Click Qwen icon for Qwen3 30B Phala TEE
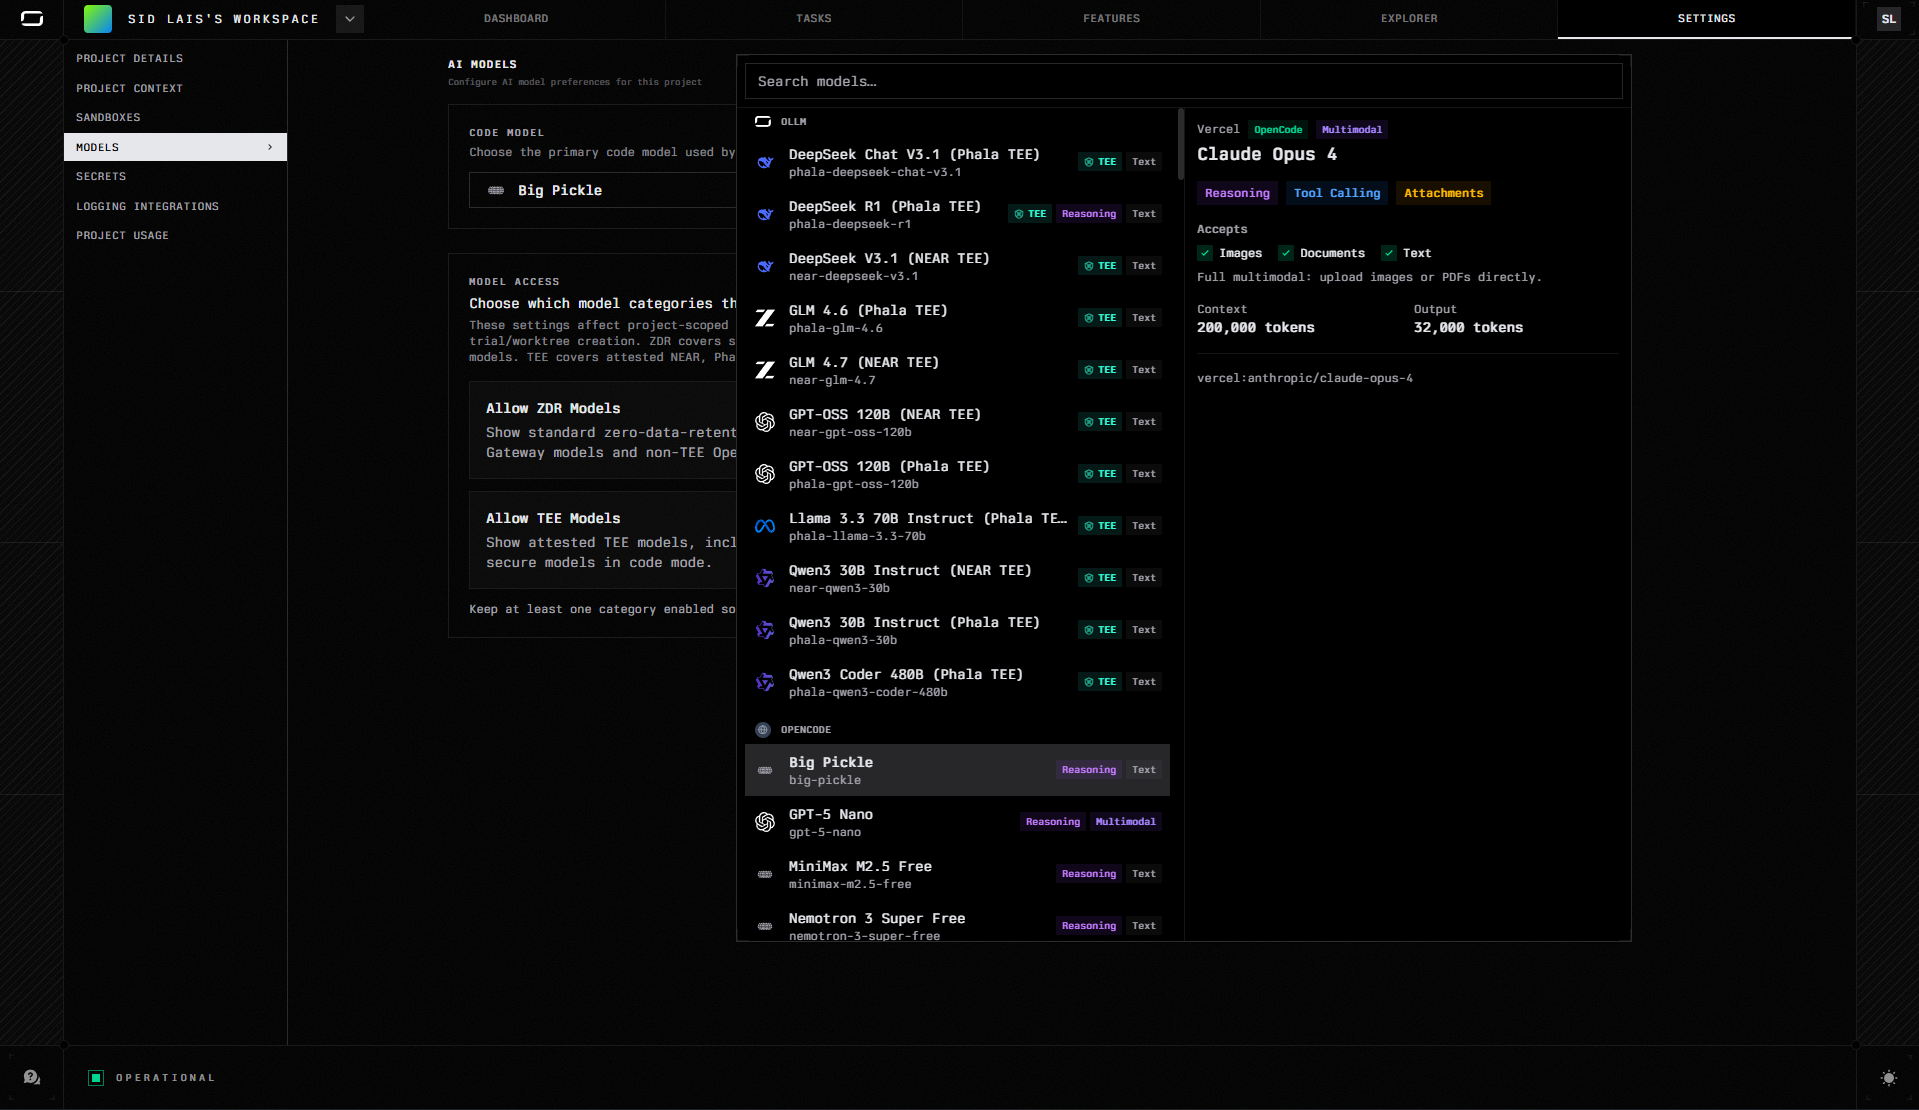Image resolution: width=1919 pixels, height=1110 pixels. point(765,630)
